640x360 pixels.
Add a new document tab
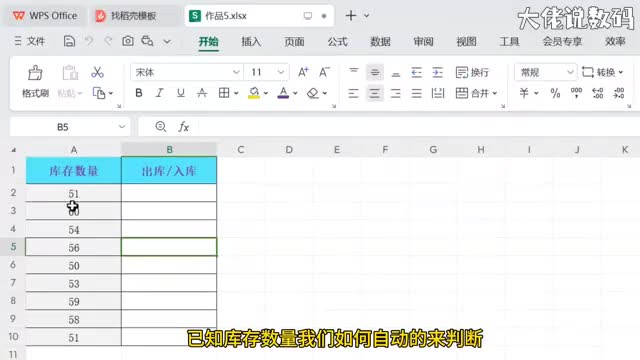(x=351, y=16)
